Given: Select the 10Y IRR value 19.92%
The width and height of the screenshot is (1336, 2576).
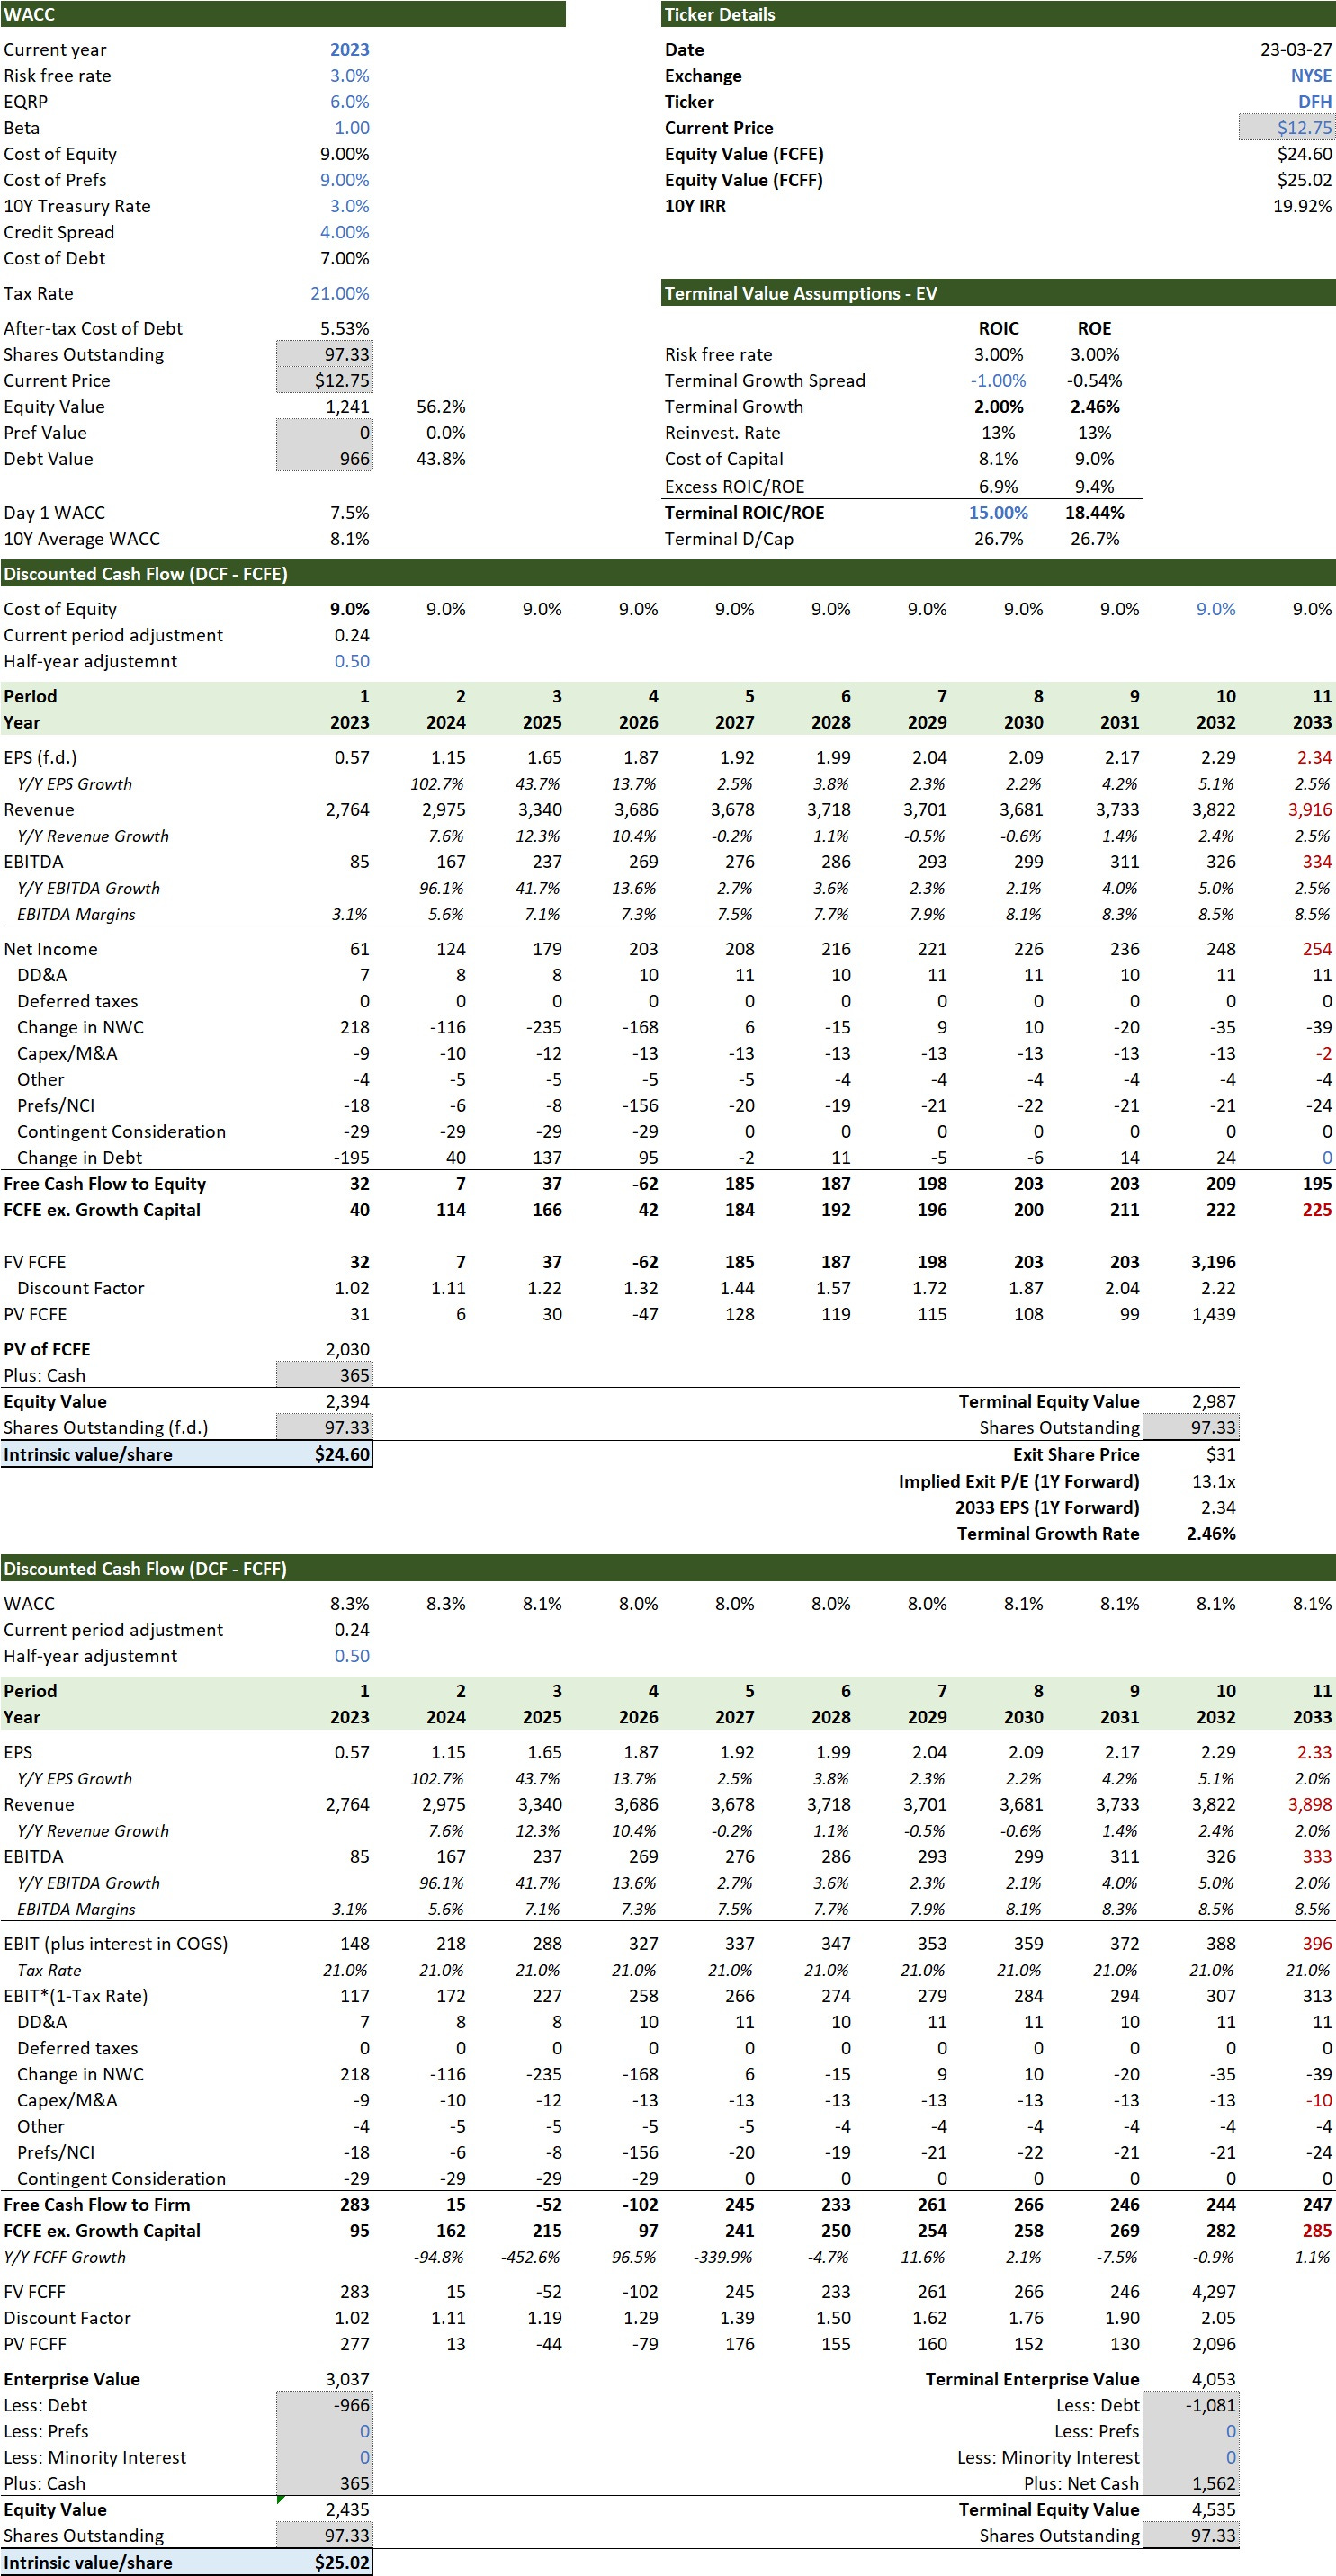Looking at the screenshot, I should (1302, 205).
